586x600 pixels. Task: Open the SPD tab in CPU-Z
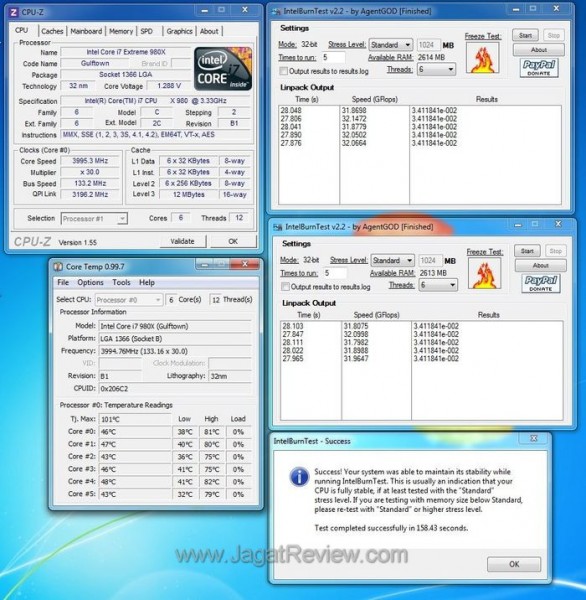coord(147,31)
